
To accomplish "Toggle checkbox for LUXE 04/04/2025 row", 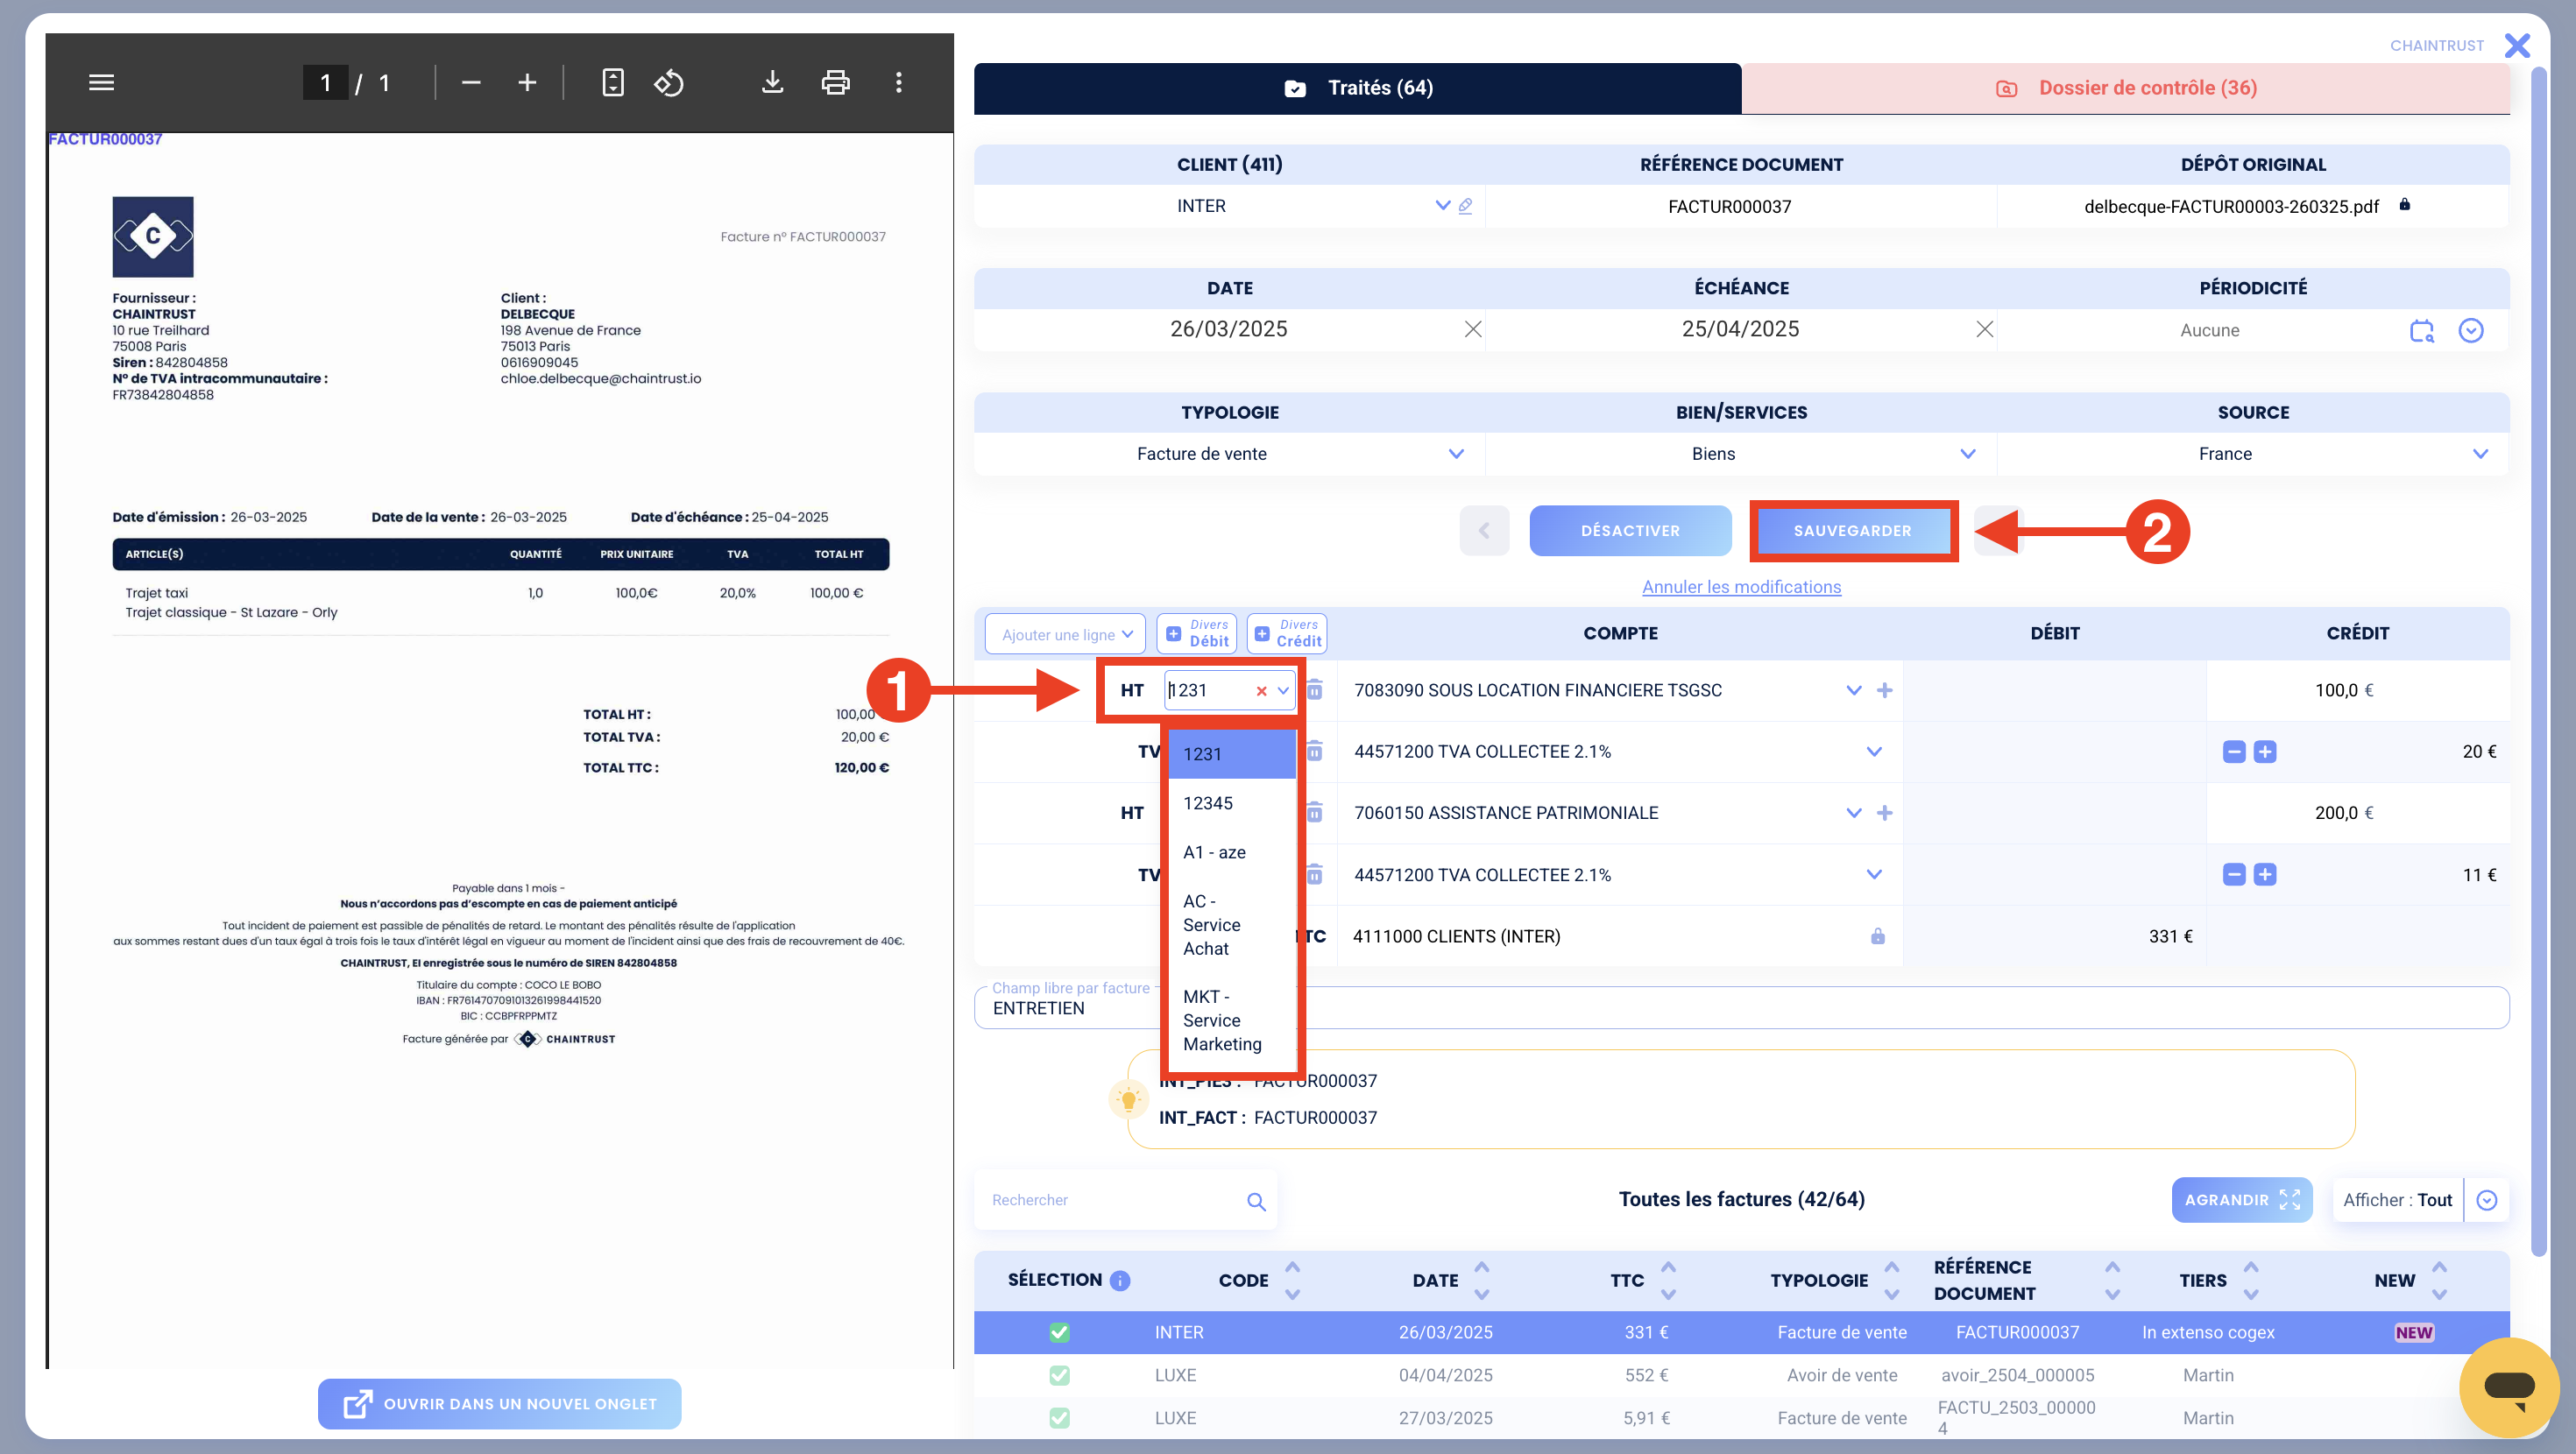I will click(x=1059, y=1375).
